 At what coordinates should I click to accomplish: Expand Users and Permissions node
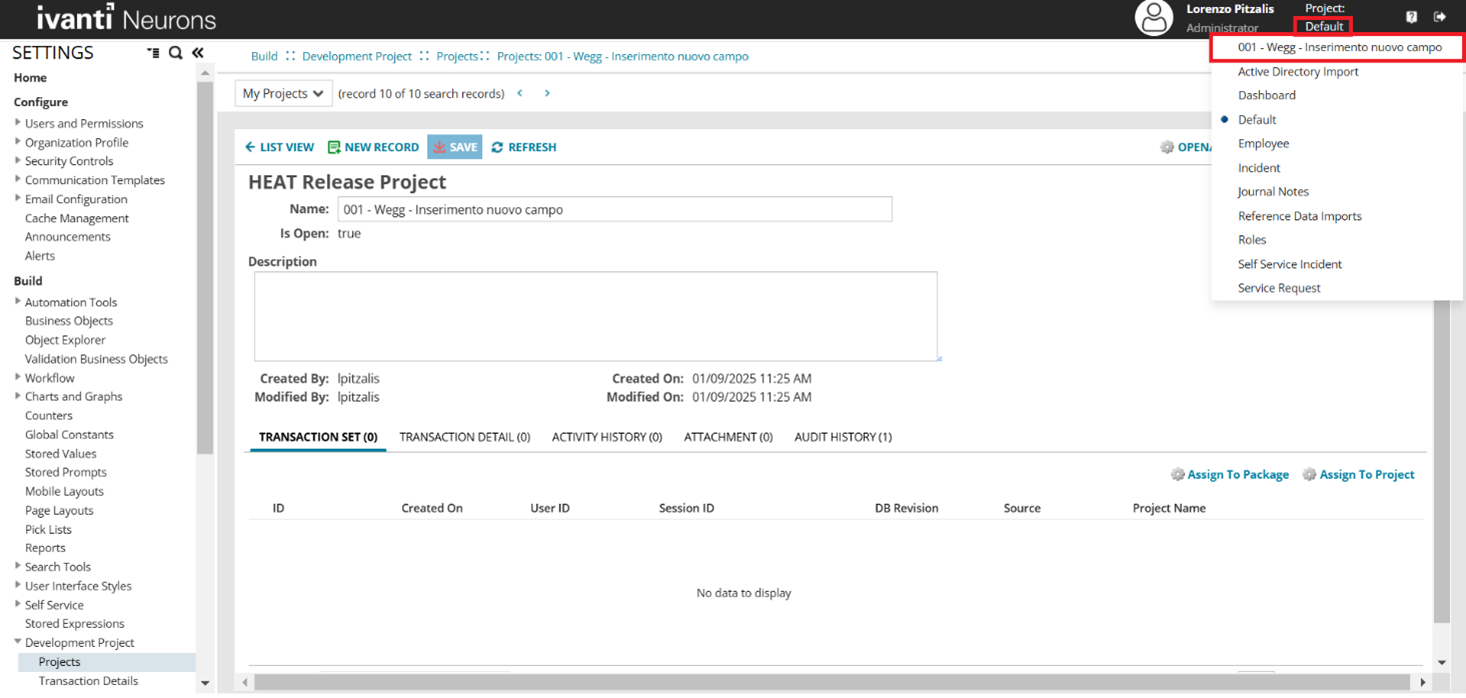(17, 123)
